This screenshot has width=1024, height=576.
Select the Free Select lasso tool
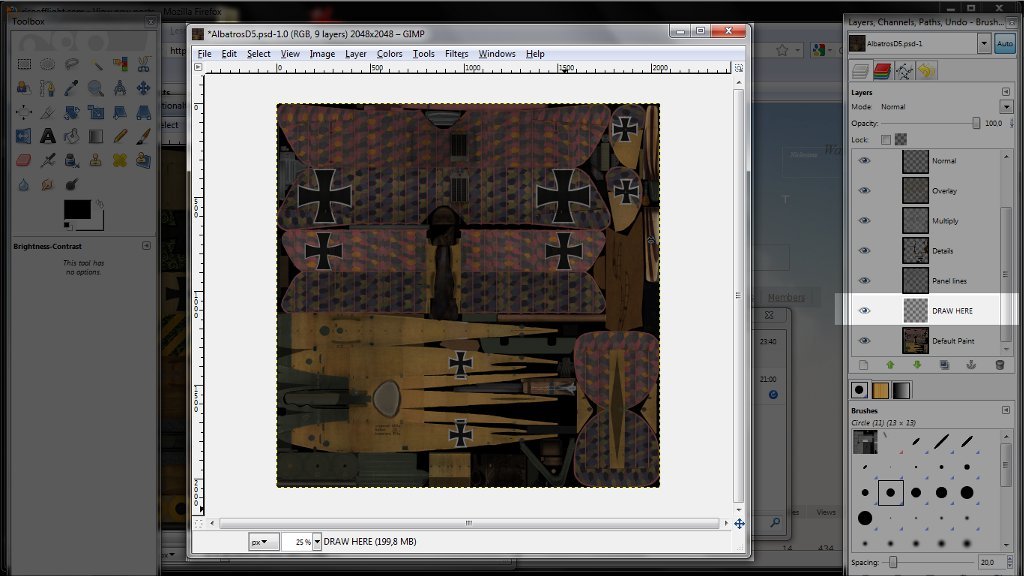[72, 63]
